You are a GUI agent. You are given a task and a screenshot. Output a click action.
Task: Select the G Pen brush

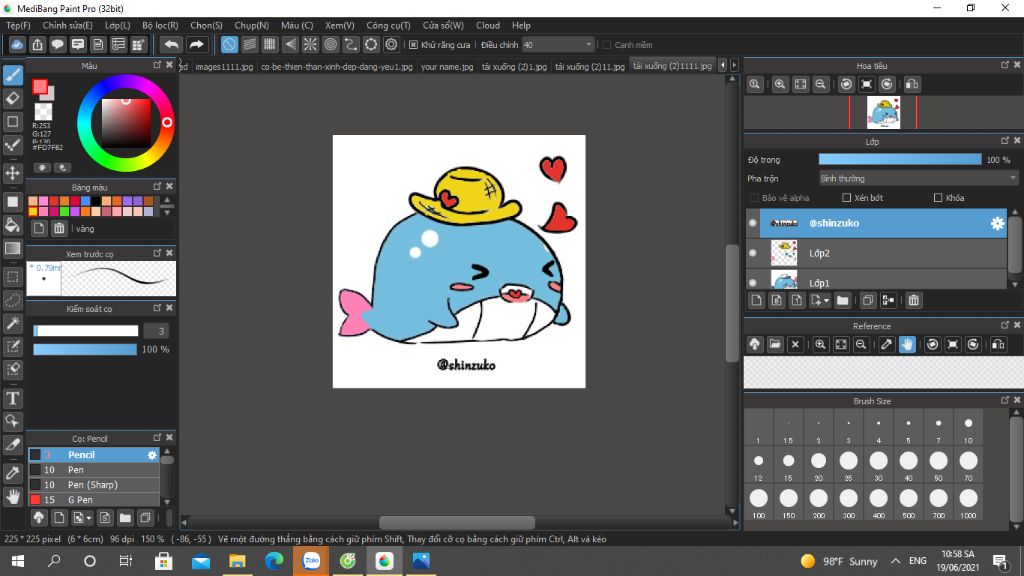(94, 500)
